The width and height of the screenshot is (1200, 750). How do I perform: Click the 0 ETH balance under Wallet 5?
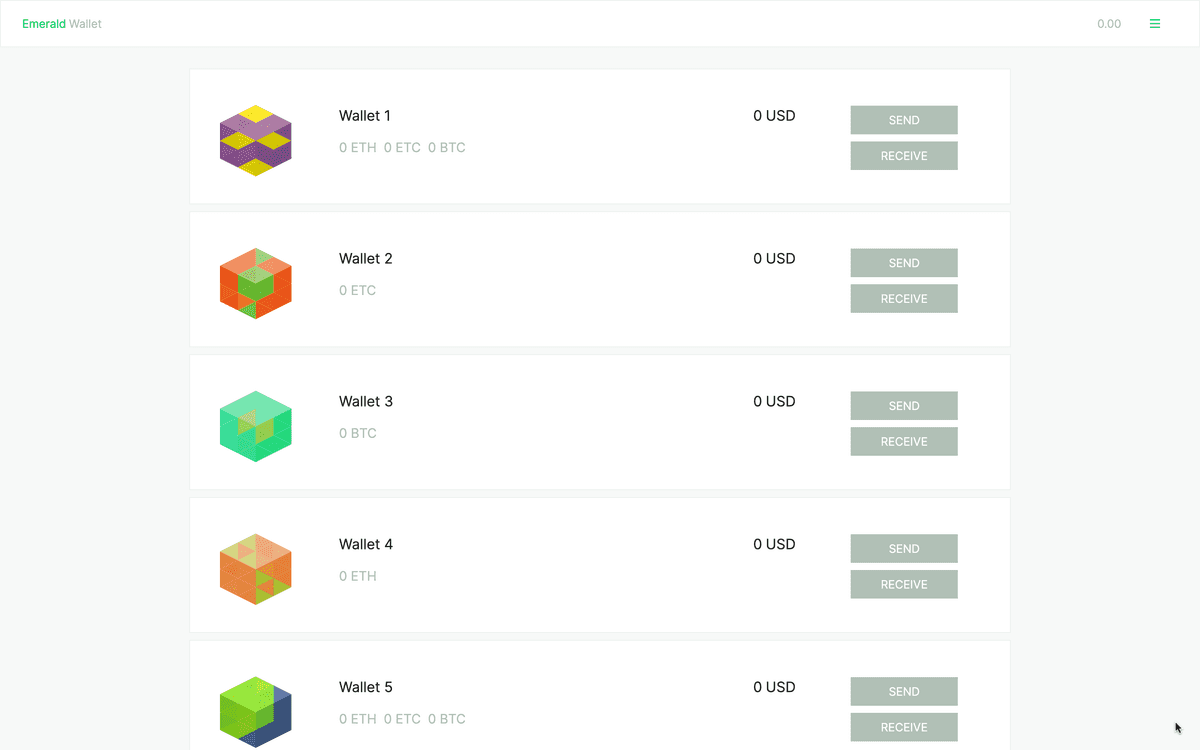(x=358, y=718)
